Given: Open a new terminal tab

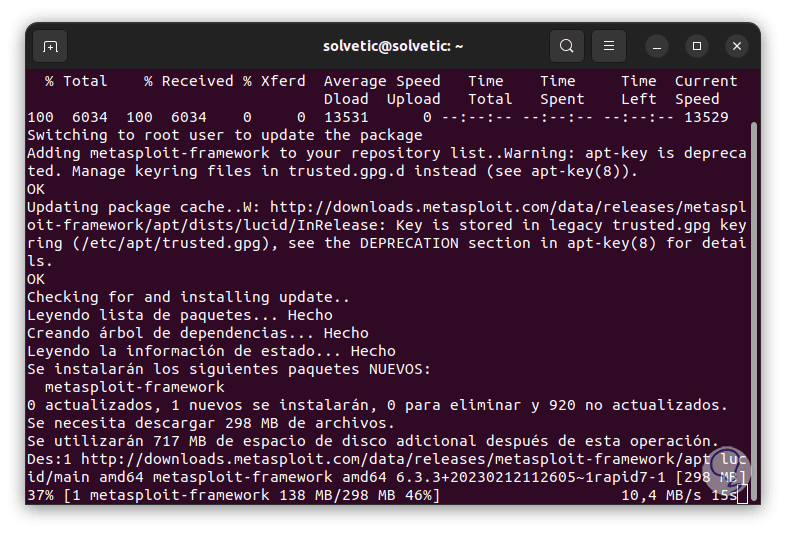Looking at the screenshot, I should tap(50, 46).
